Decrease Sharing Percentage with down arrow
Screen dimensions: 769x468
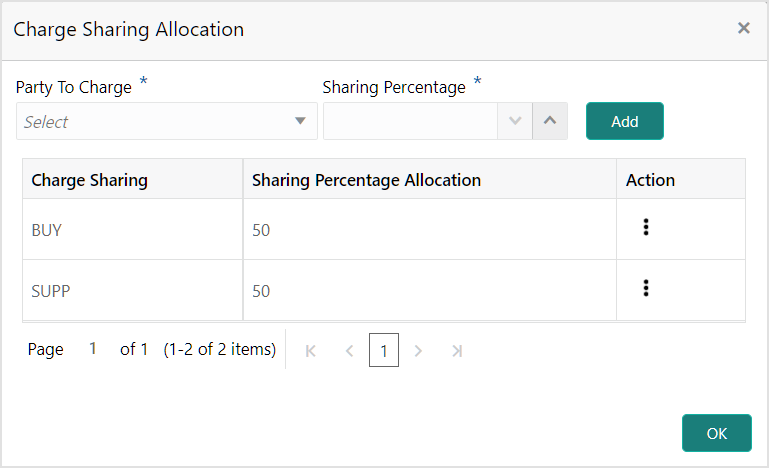click(x=515, y=122)
